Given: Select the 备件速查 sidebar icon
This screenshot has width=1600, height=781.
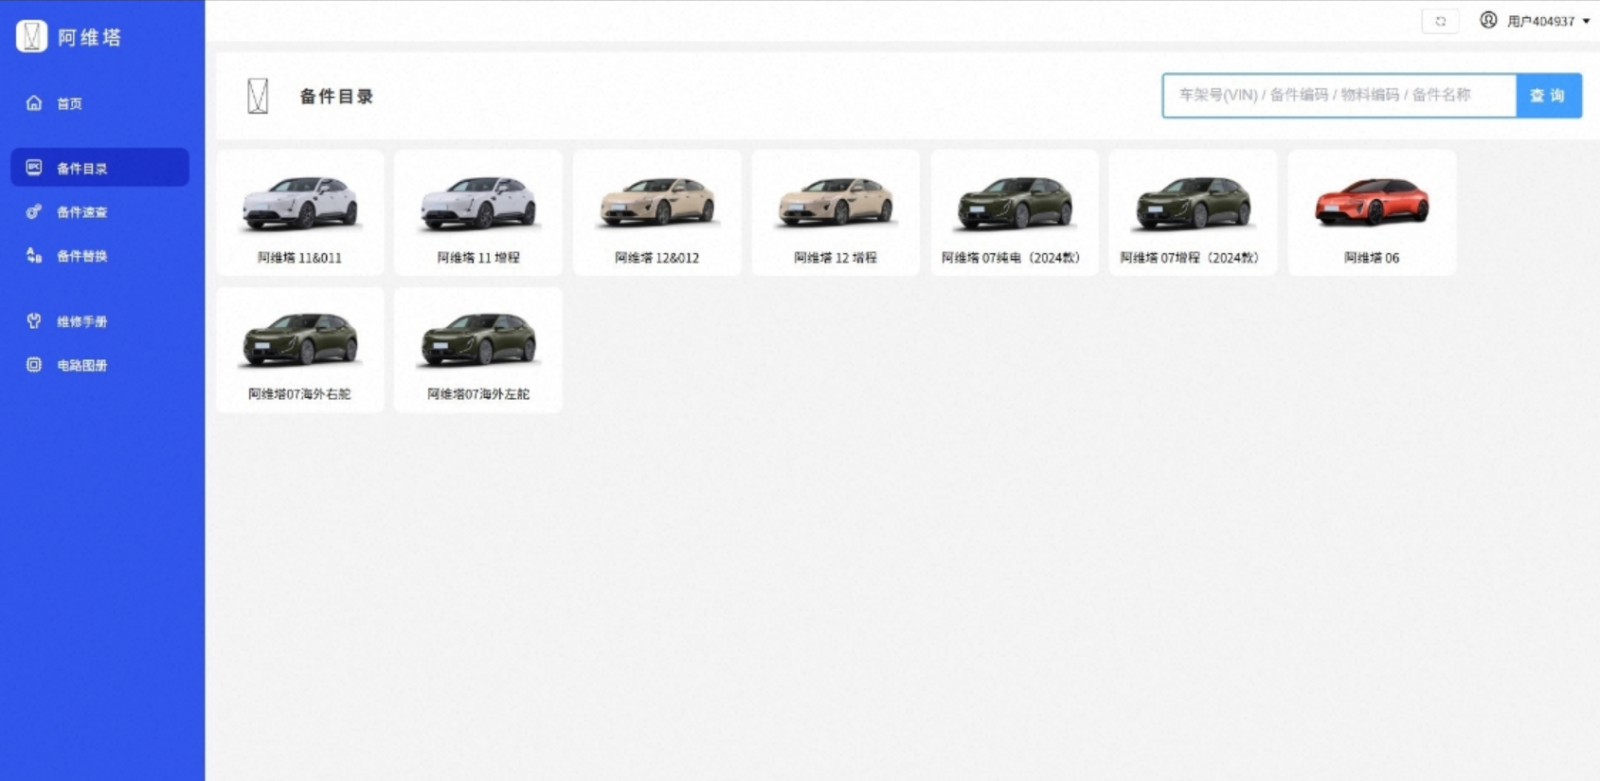Looking at the screenshot, I should click(34, 212).
